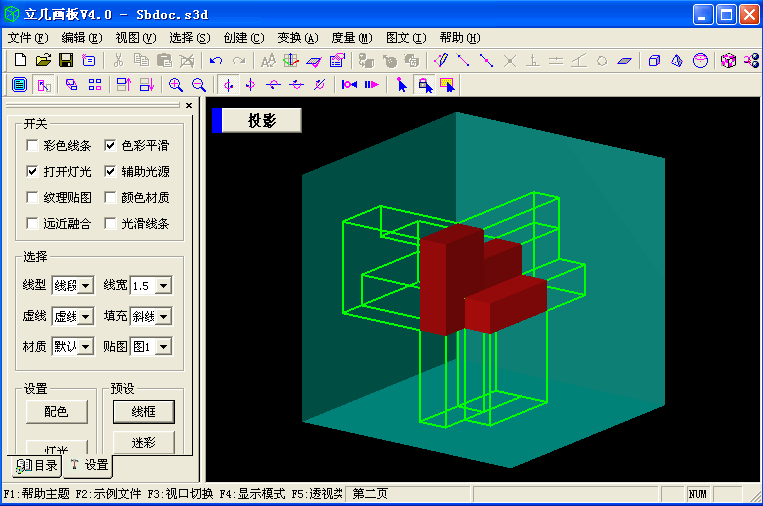Open the 选择(S) menu
Screen dimensions: 763x506
click(190, 38)
